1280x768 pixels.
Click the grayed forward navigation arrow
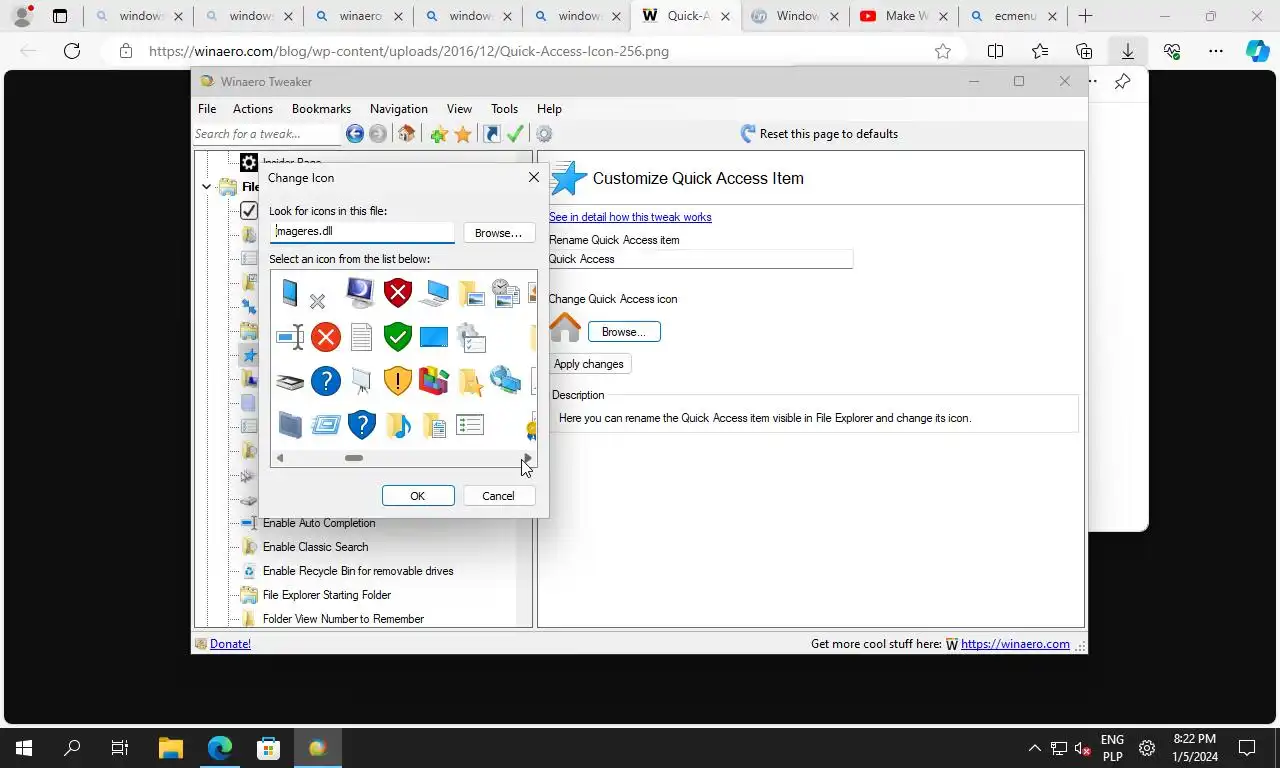(378, 134)
